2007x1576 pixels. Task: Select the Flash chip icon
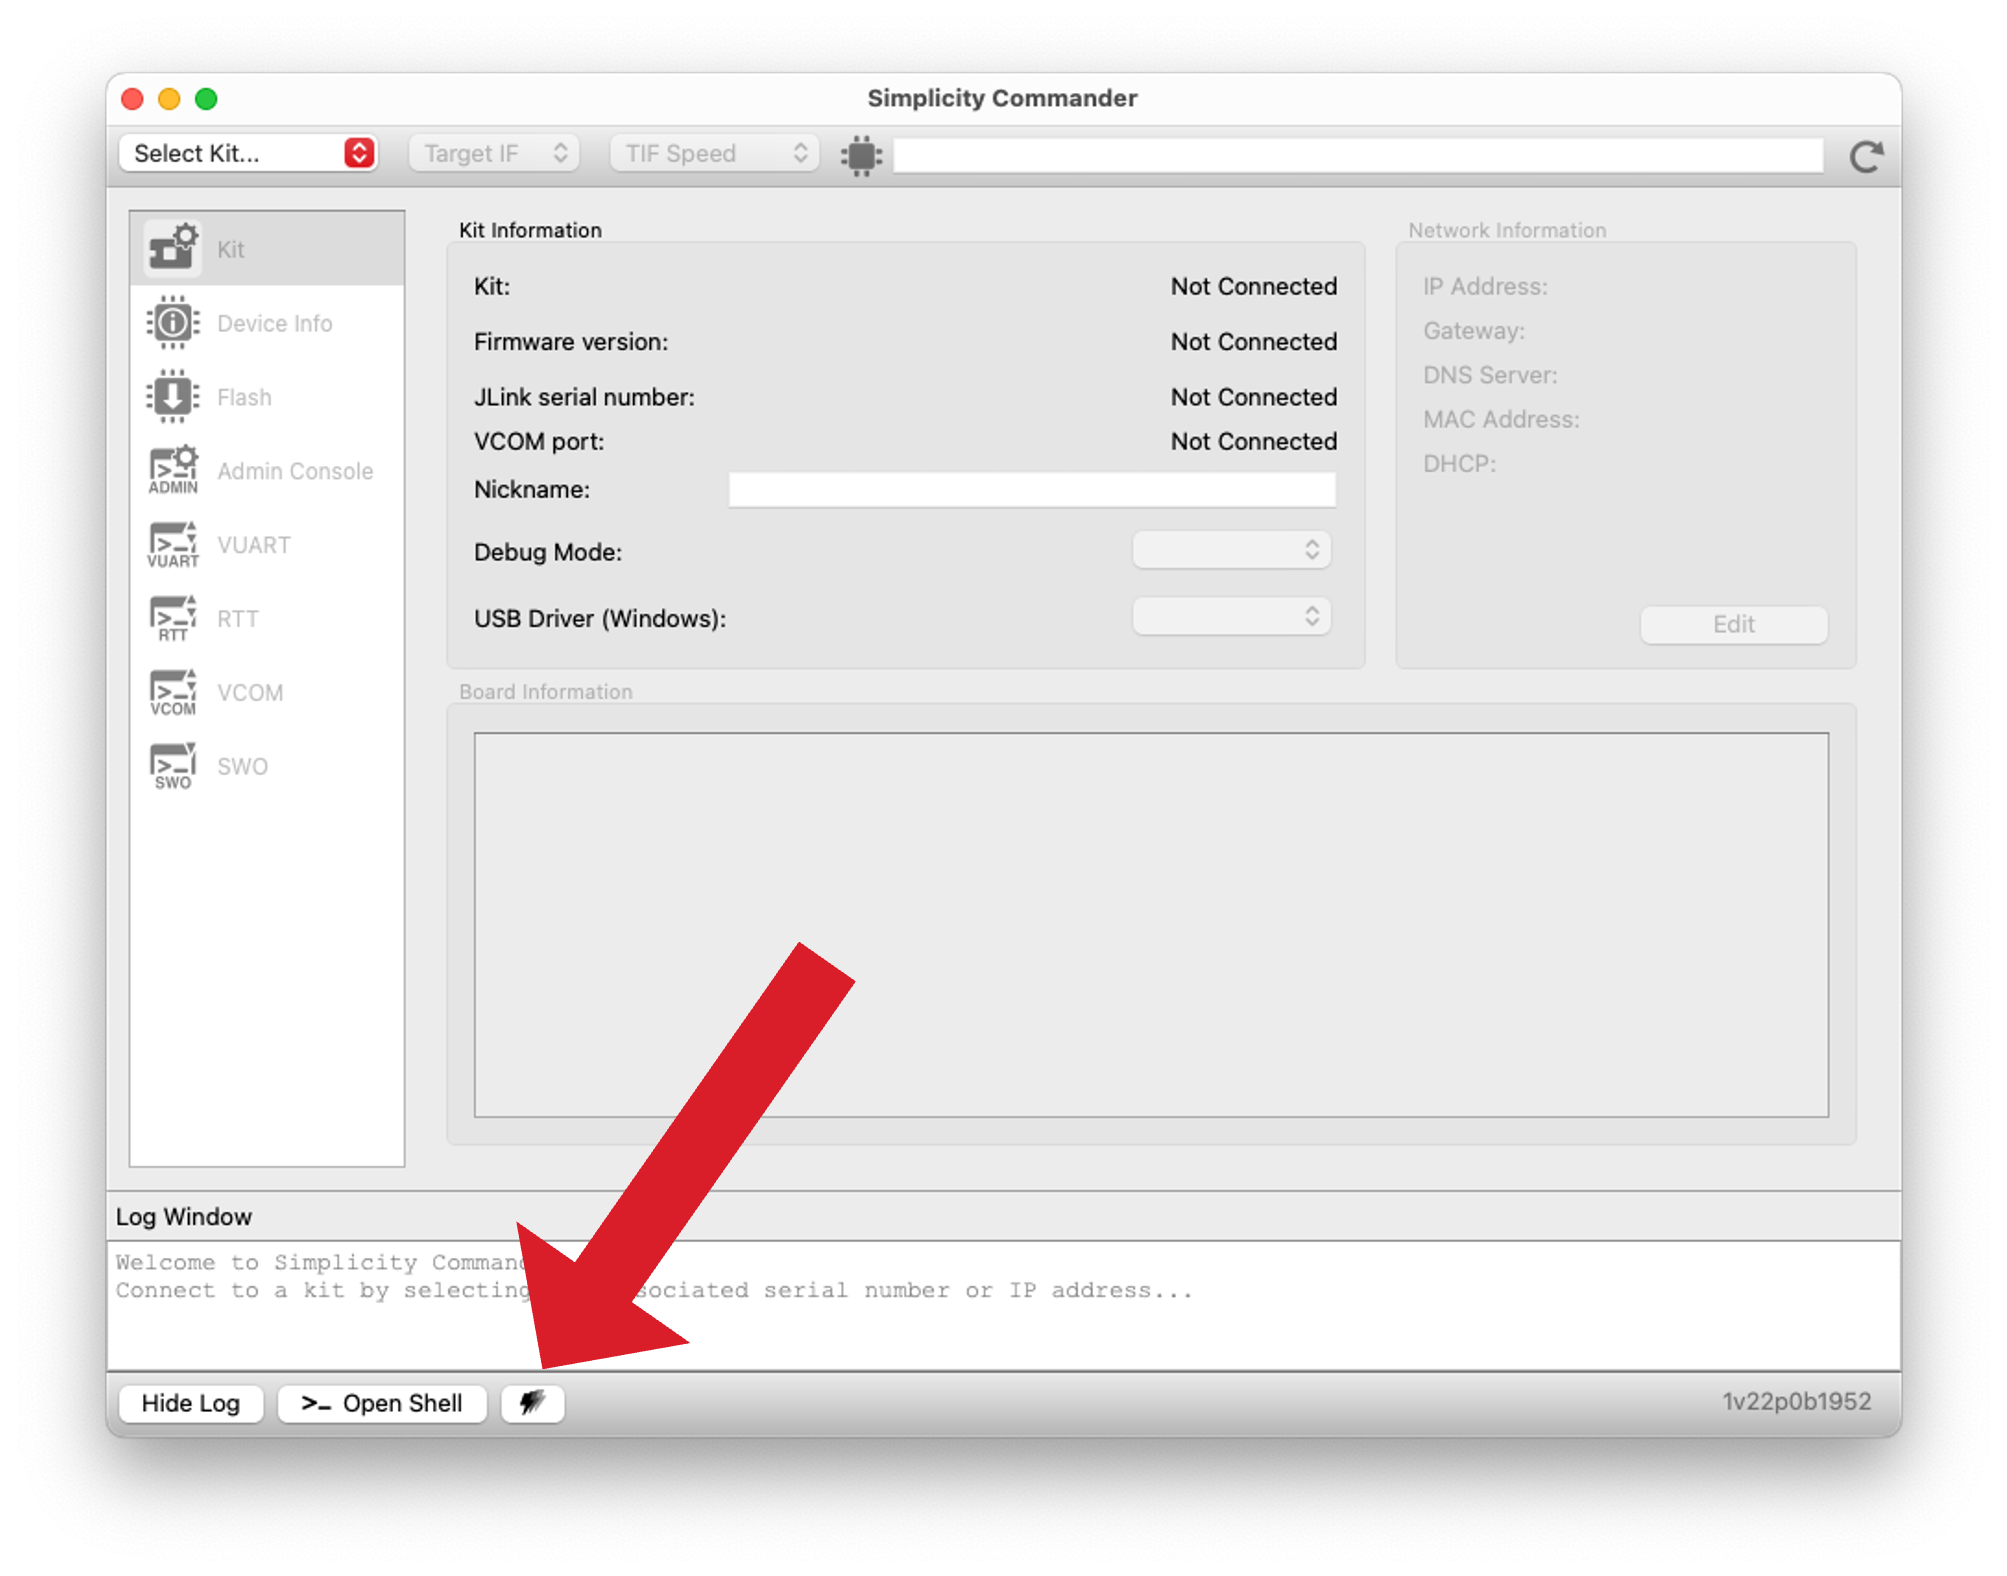(172, 396)
